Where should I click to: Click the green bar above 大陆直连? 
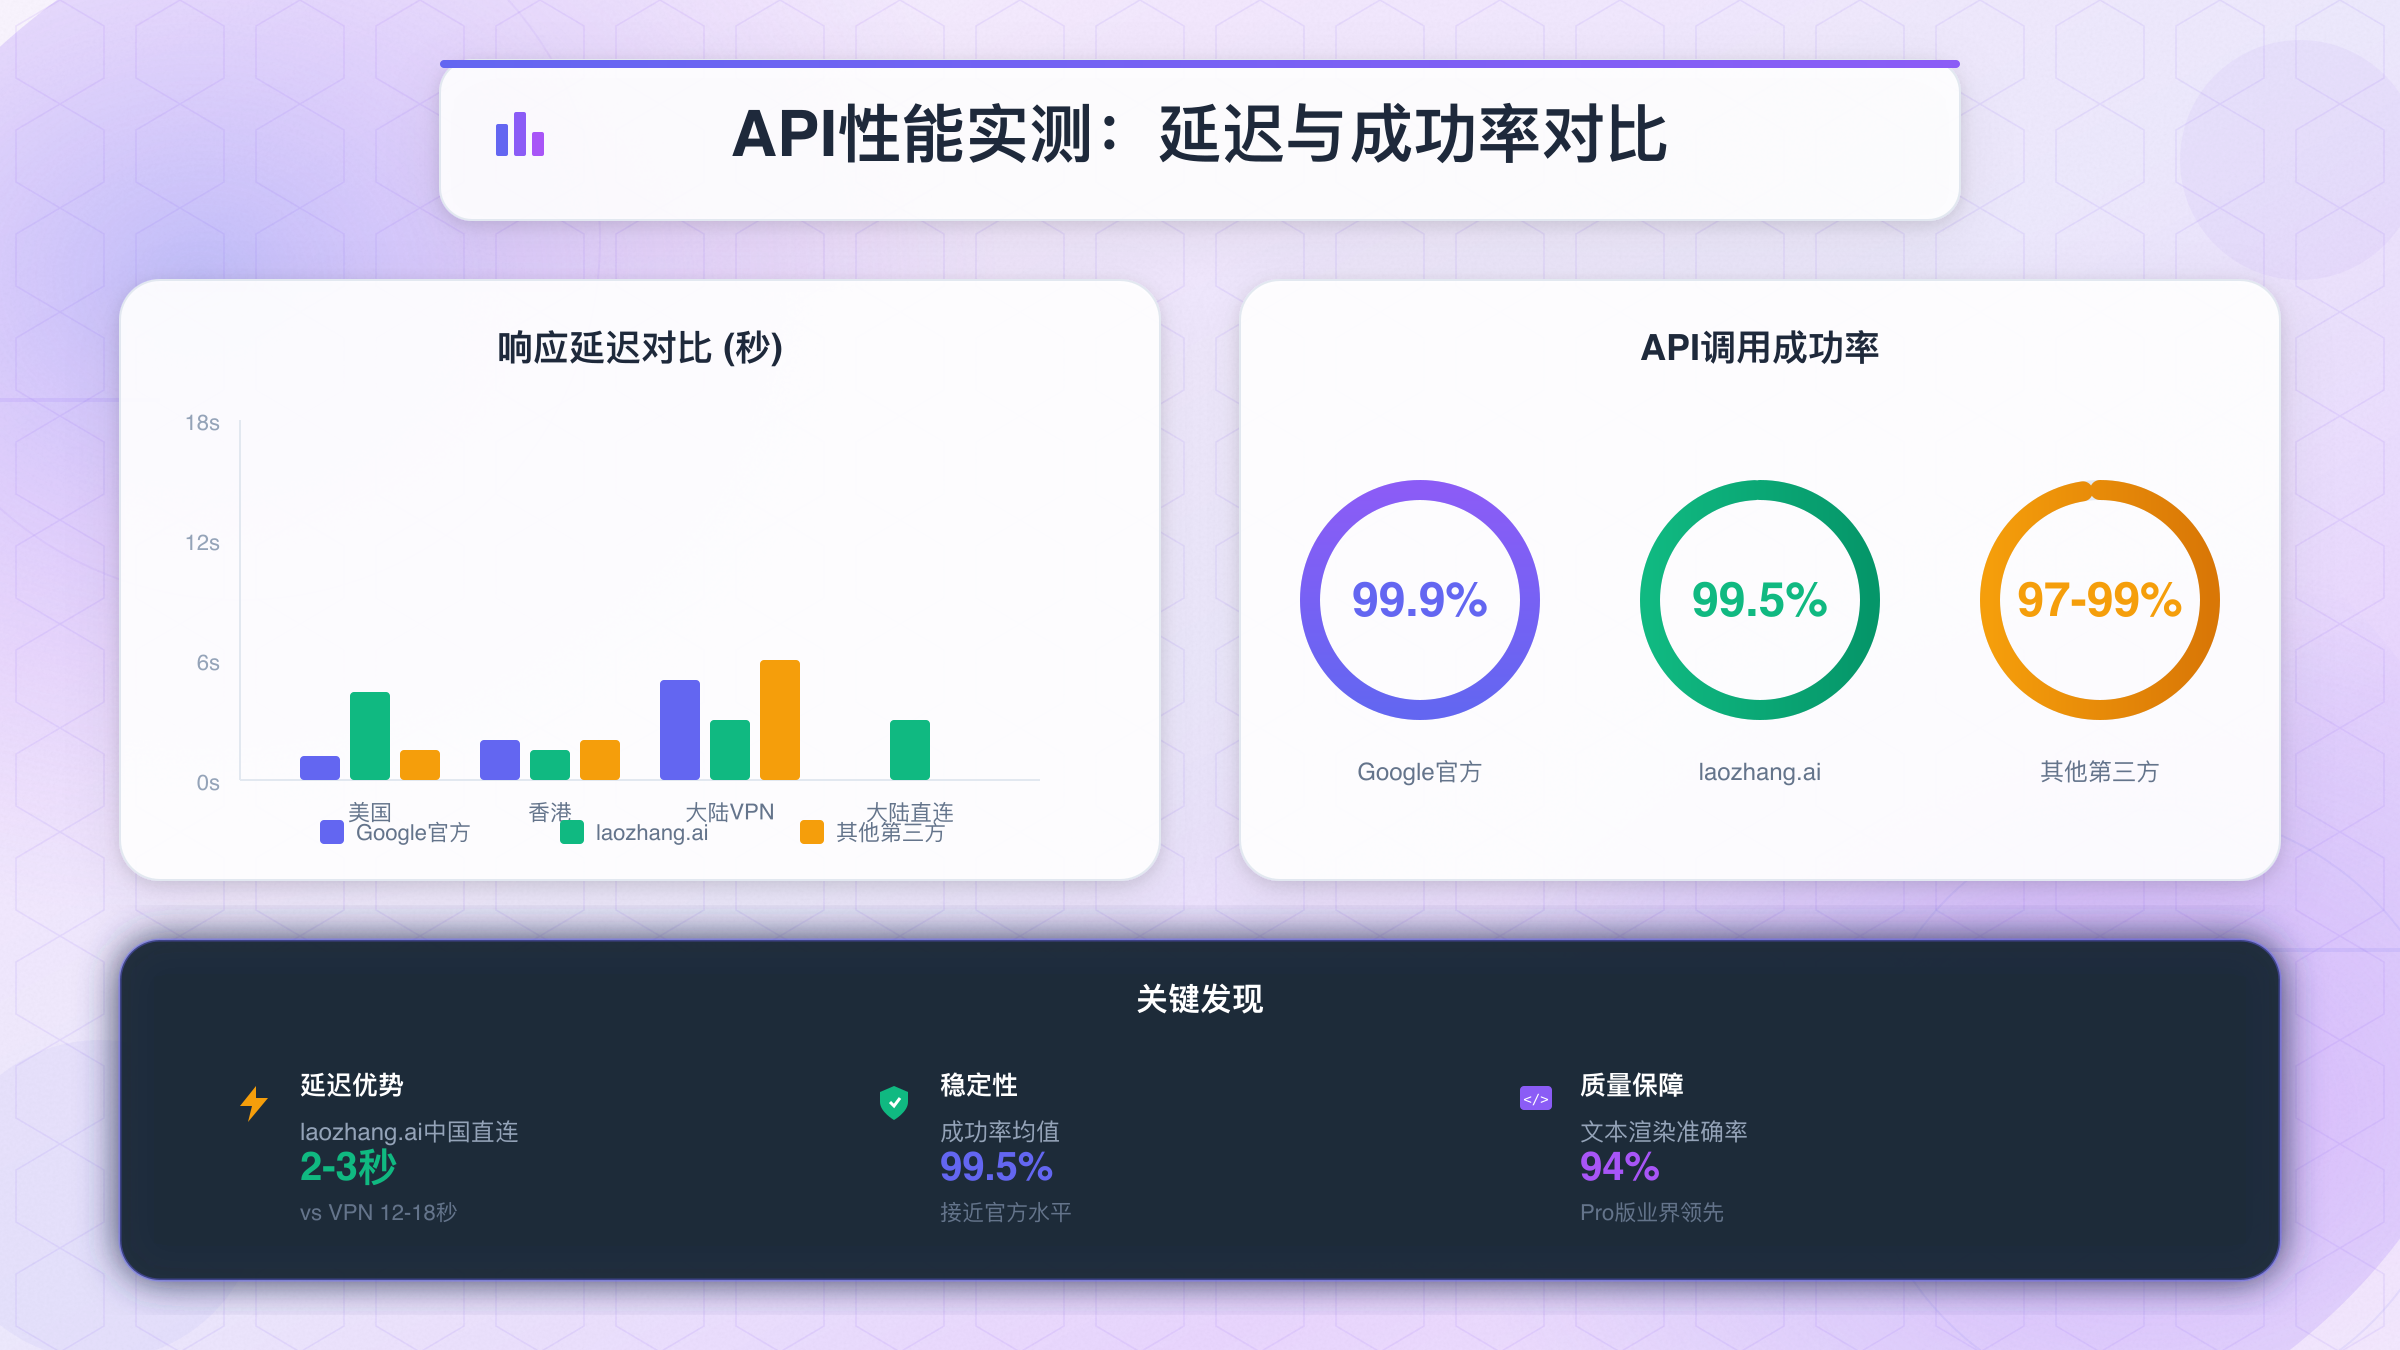[x=909, y=750]
